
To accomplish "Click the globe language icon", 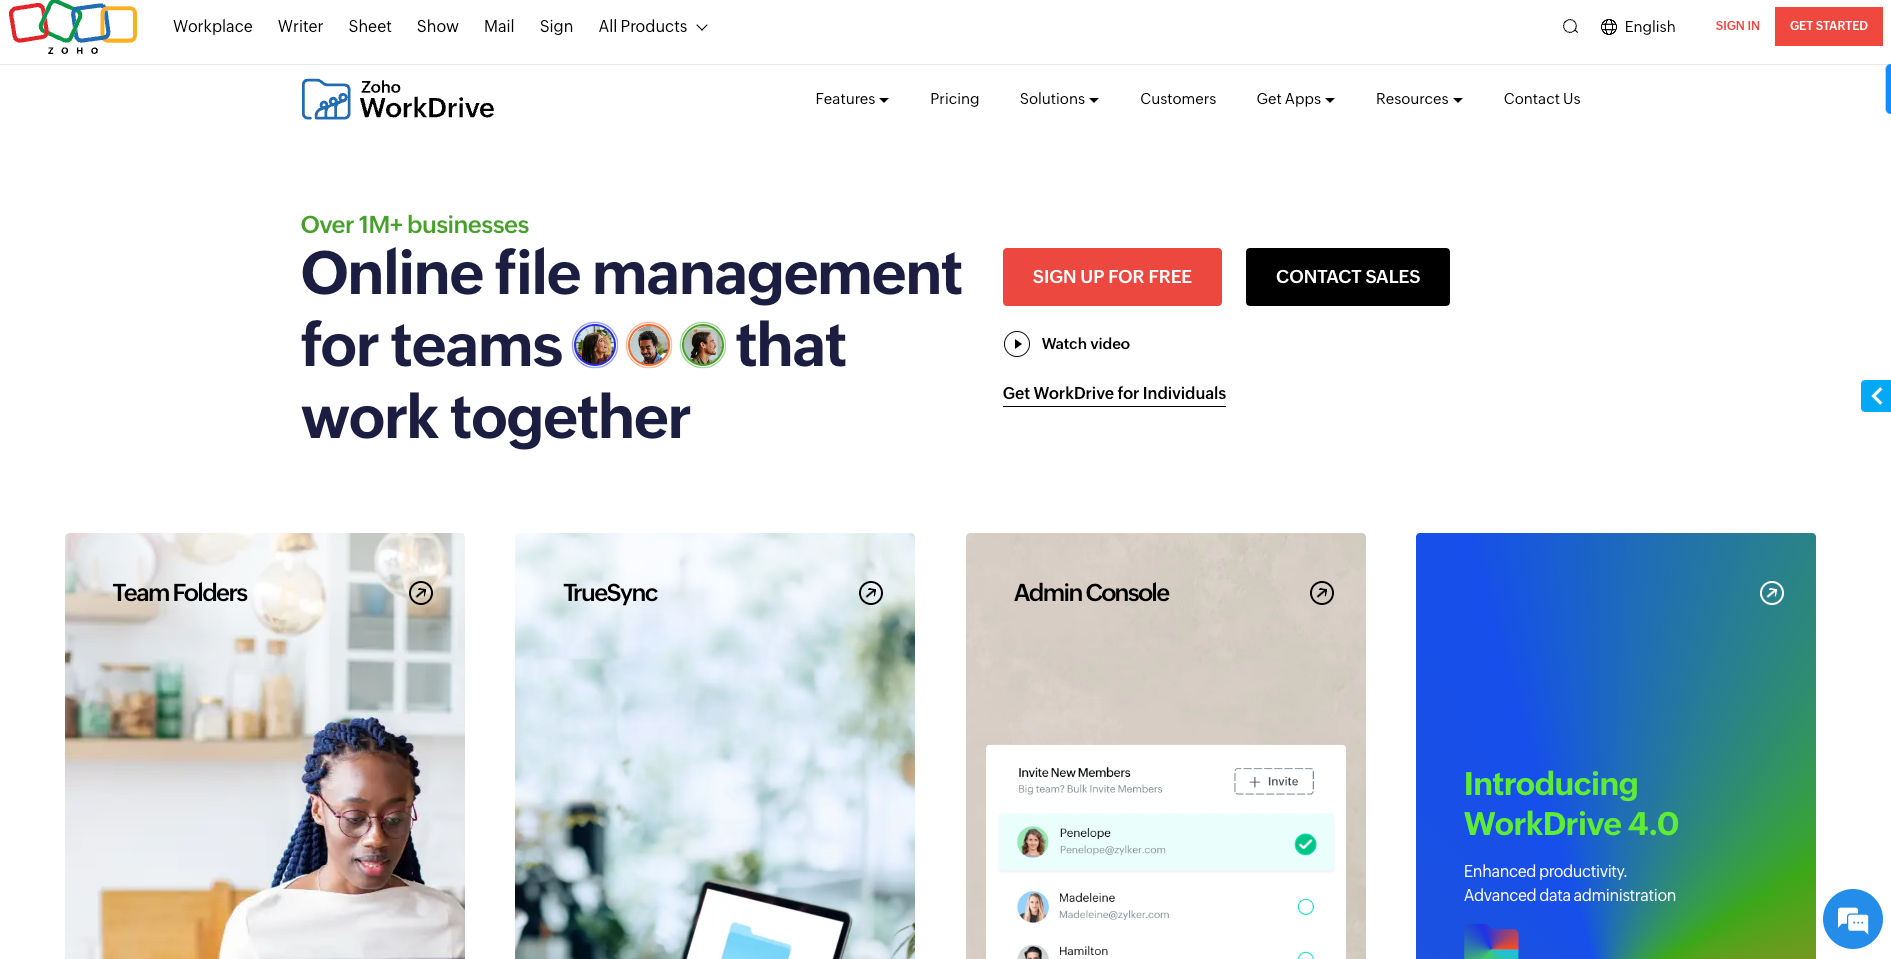I will coord(1609,27).
